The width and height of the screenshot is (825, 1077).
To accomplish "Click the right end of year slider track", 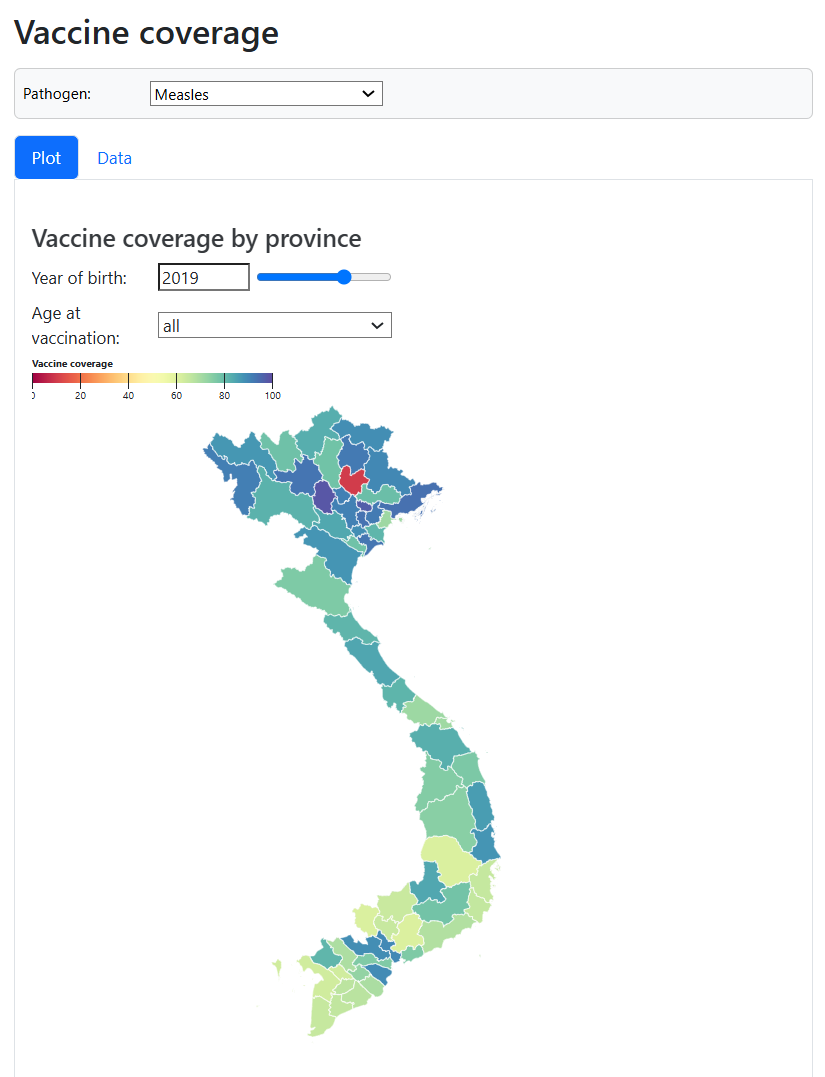I will point(387,277).
